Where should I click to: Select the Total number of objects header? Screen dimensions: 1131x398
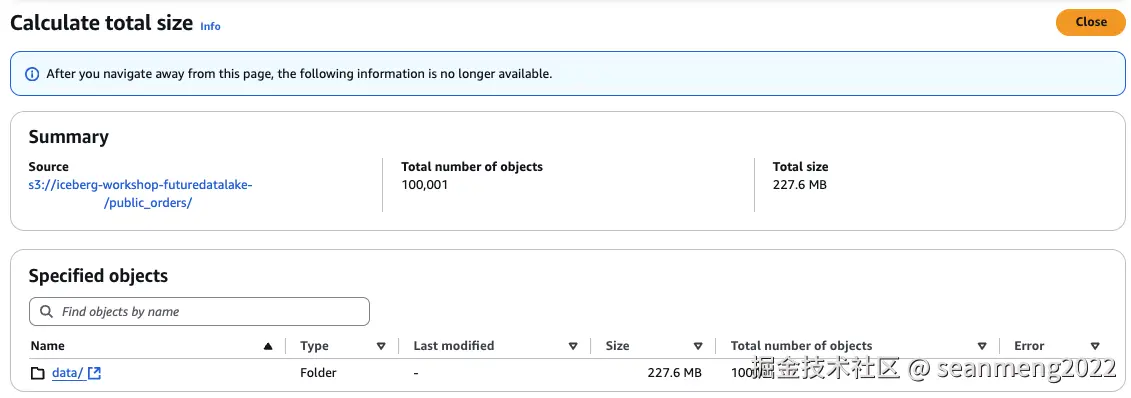point(801,346)
